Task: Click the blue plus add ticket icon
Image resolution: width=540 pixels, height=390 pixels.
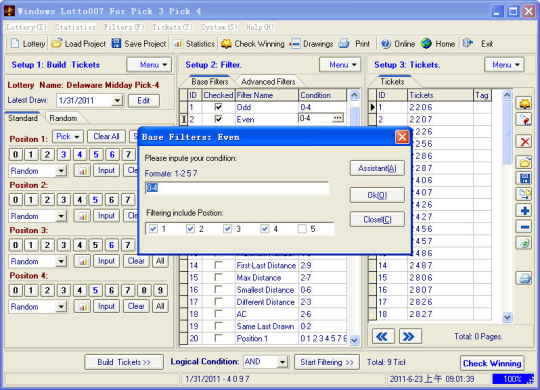Action: pyautogui.click(x=525, y=211)
